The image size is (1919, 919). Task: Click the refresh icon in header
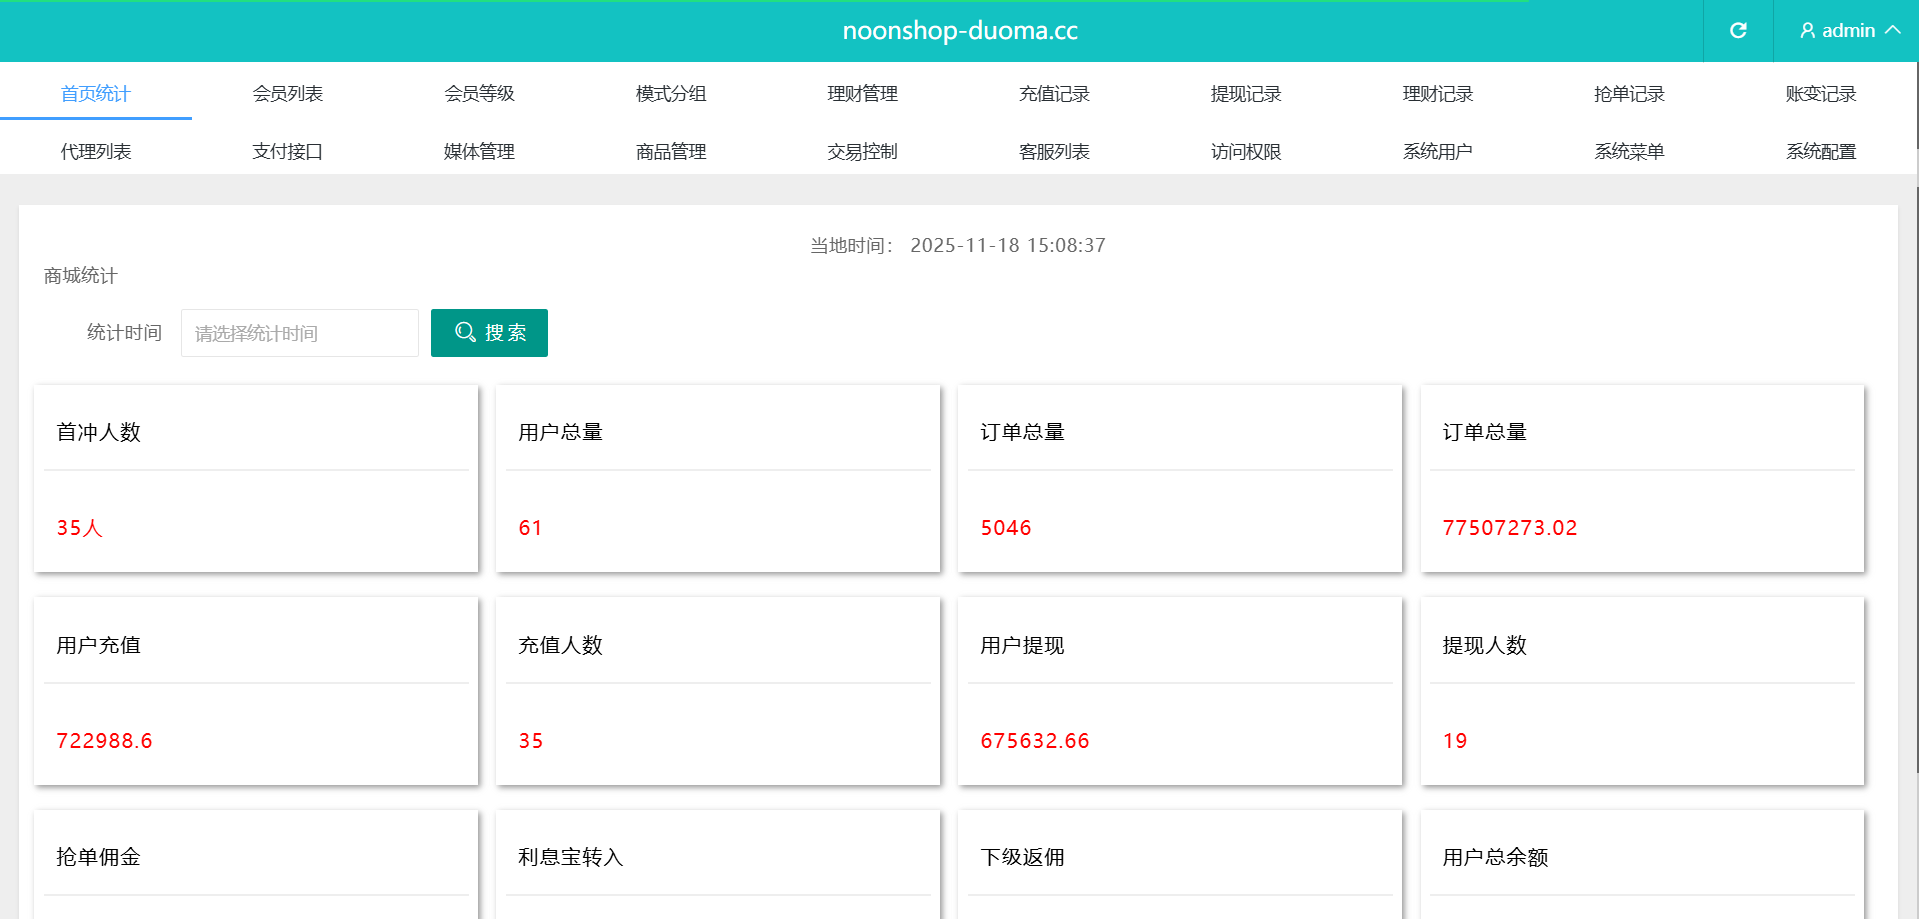tap(1738, 31)
